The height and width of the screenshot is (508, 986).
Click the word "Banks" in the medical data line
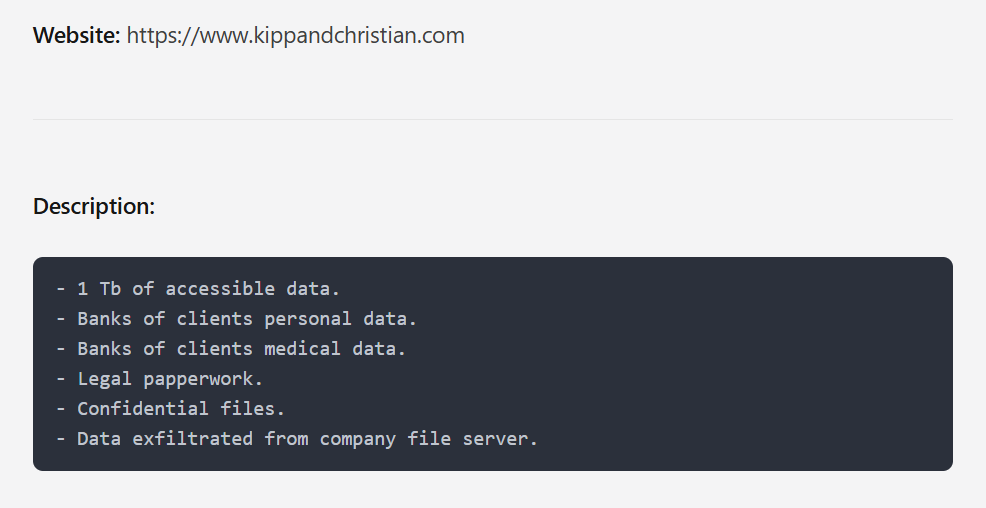coord(104,349)
